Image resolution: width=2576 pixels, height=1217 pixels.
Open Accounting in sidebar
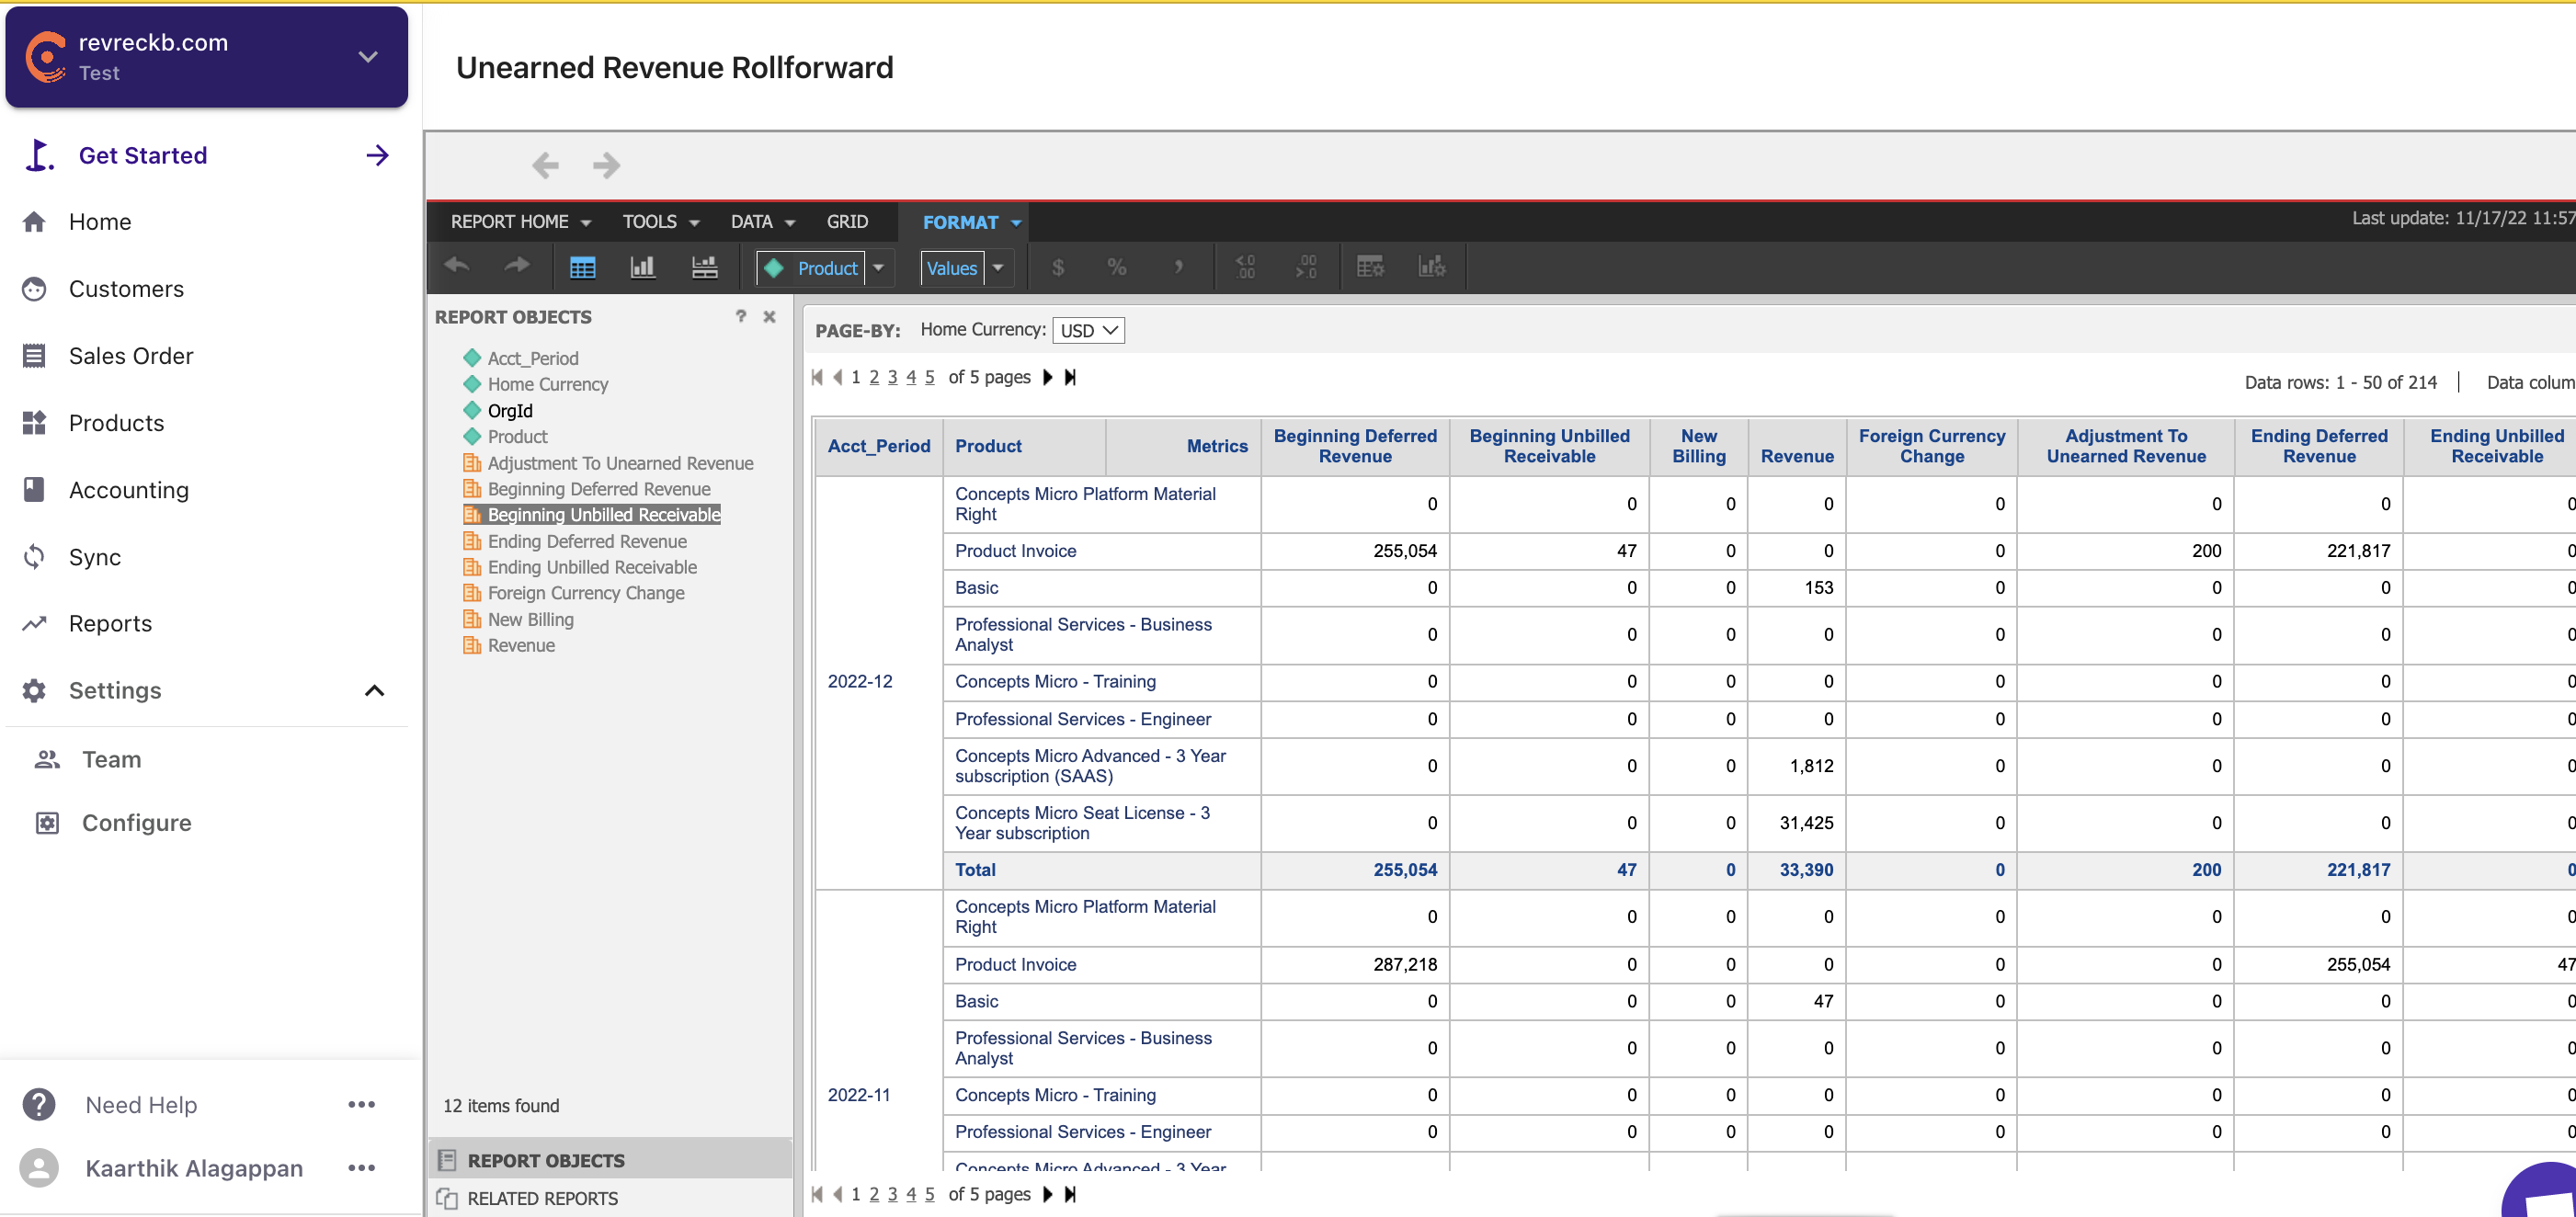128,490
